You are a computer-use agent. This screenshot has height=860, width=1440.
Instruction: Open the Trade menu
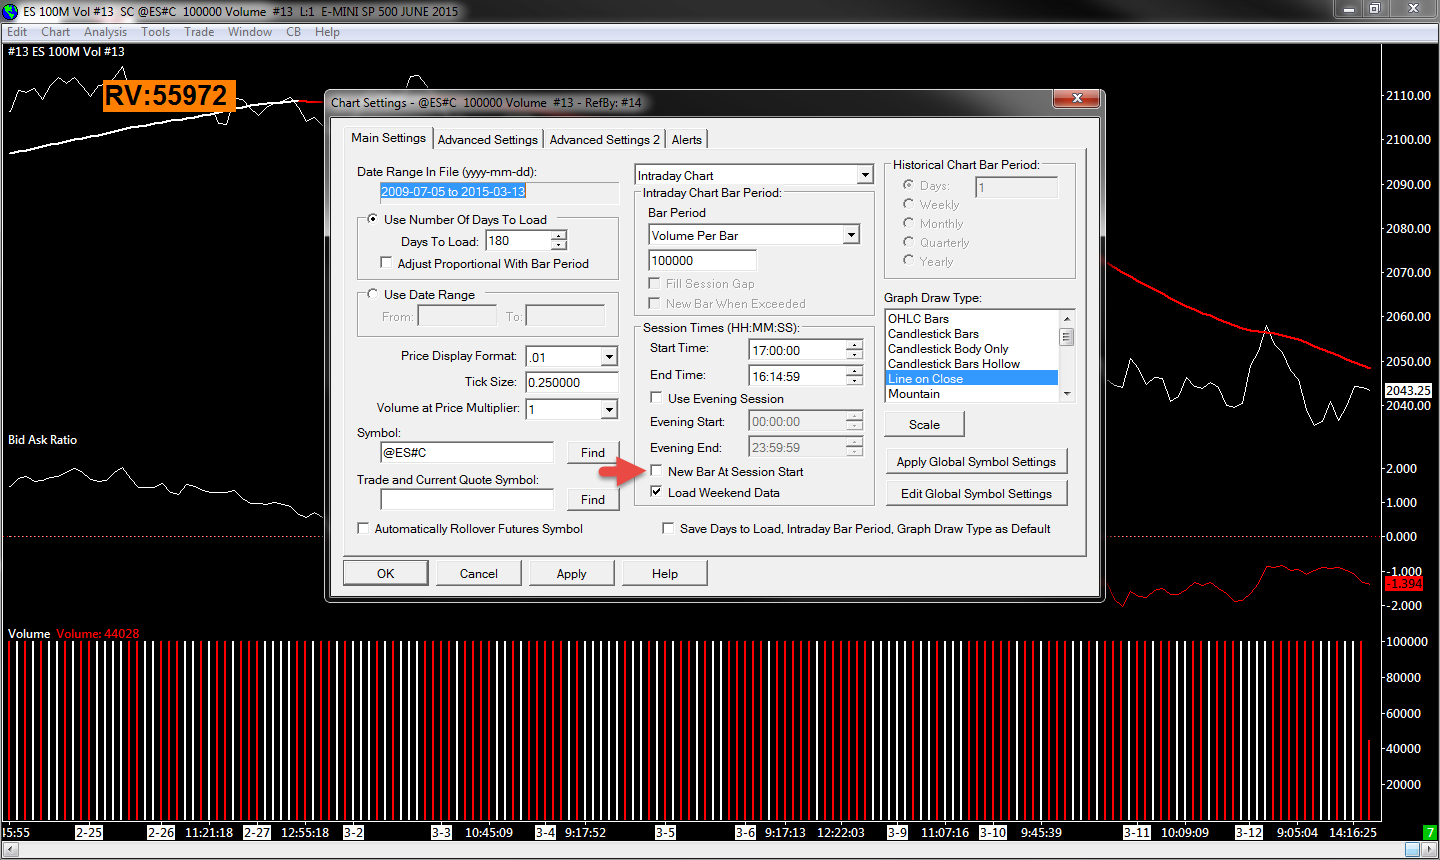click(x=199, y=32)
